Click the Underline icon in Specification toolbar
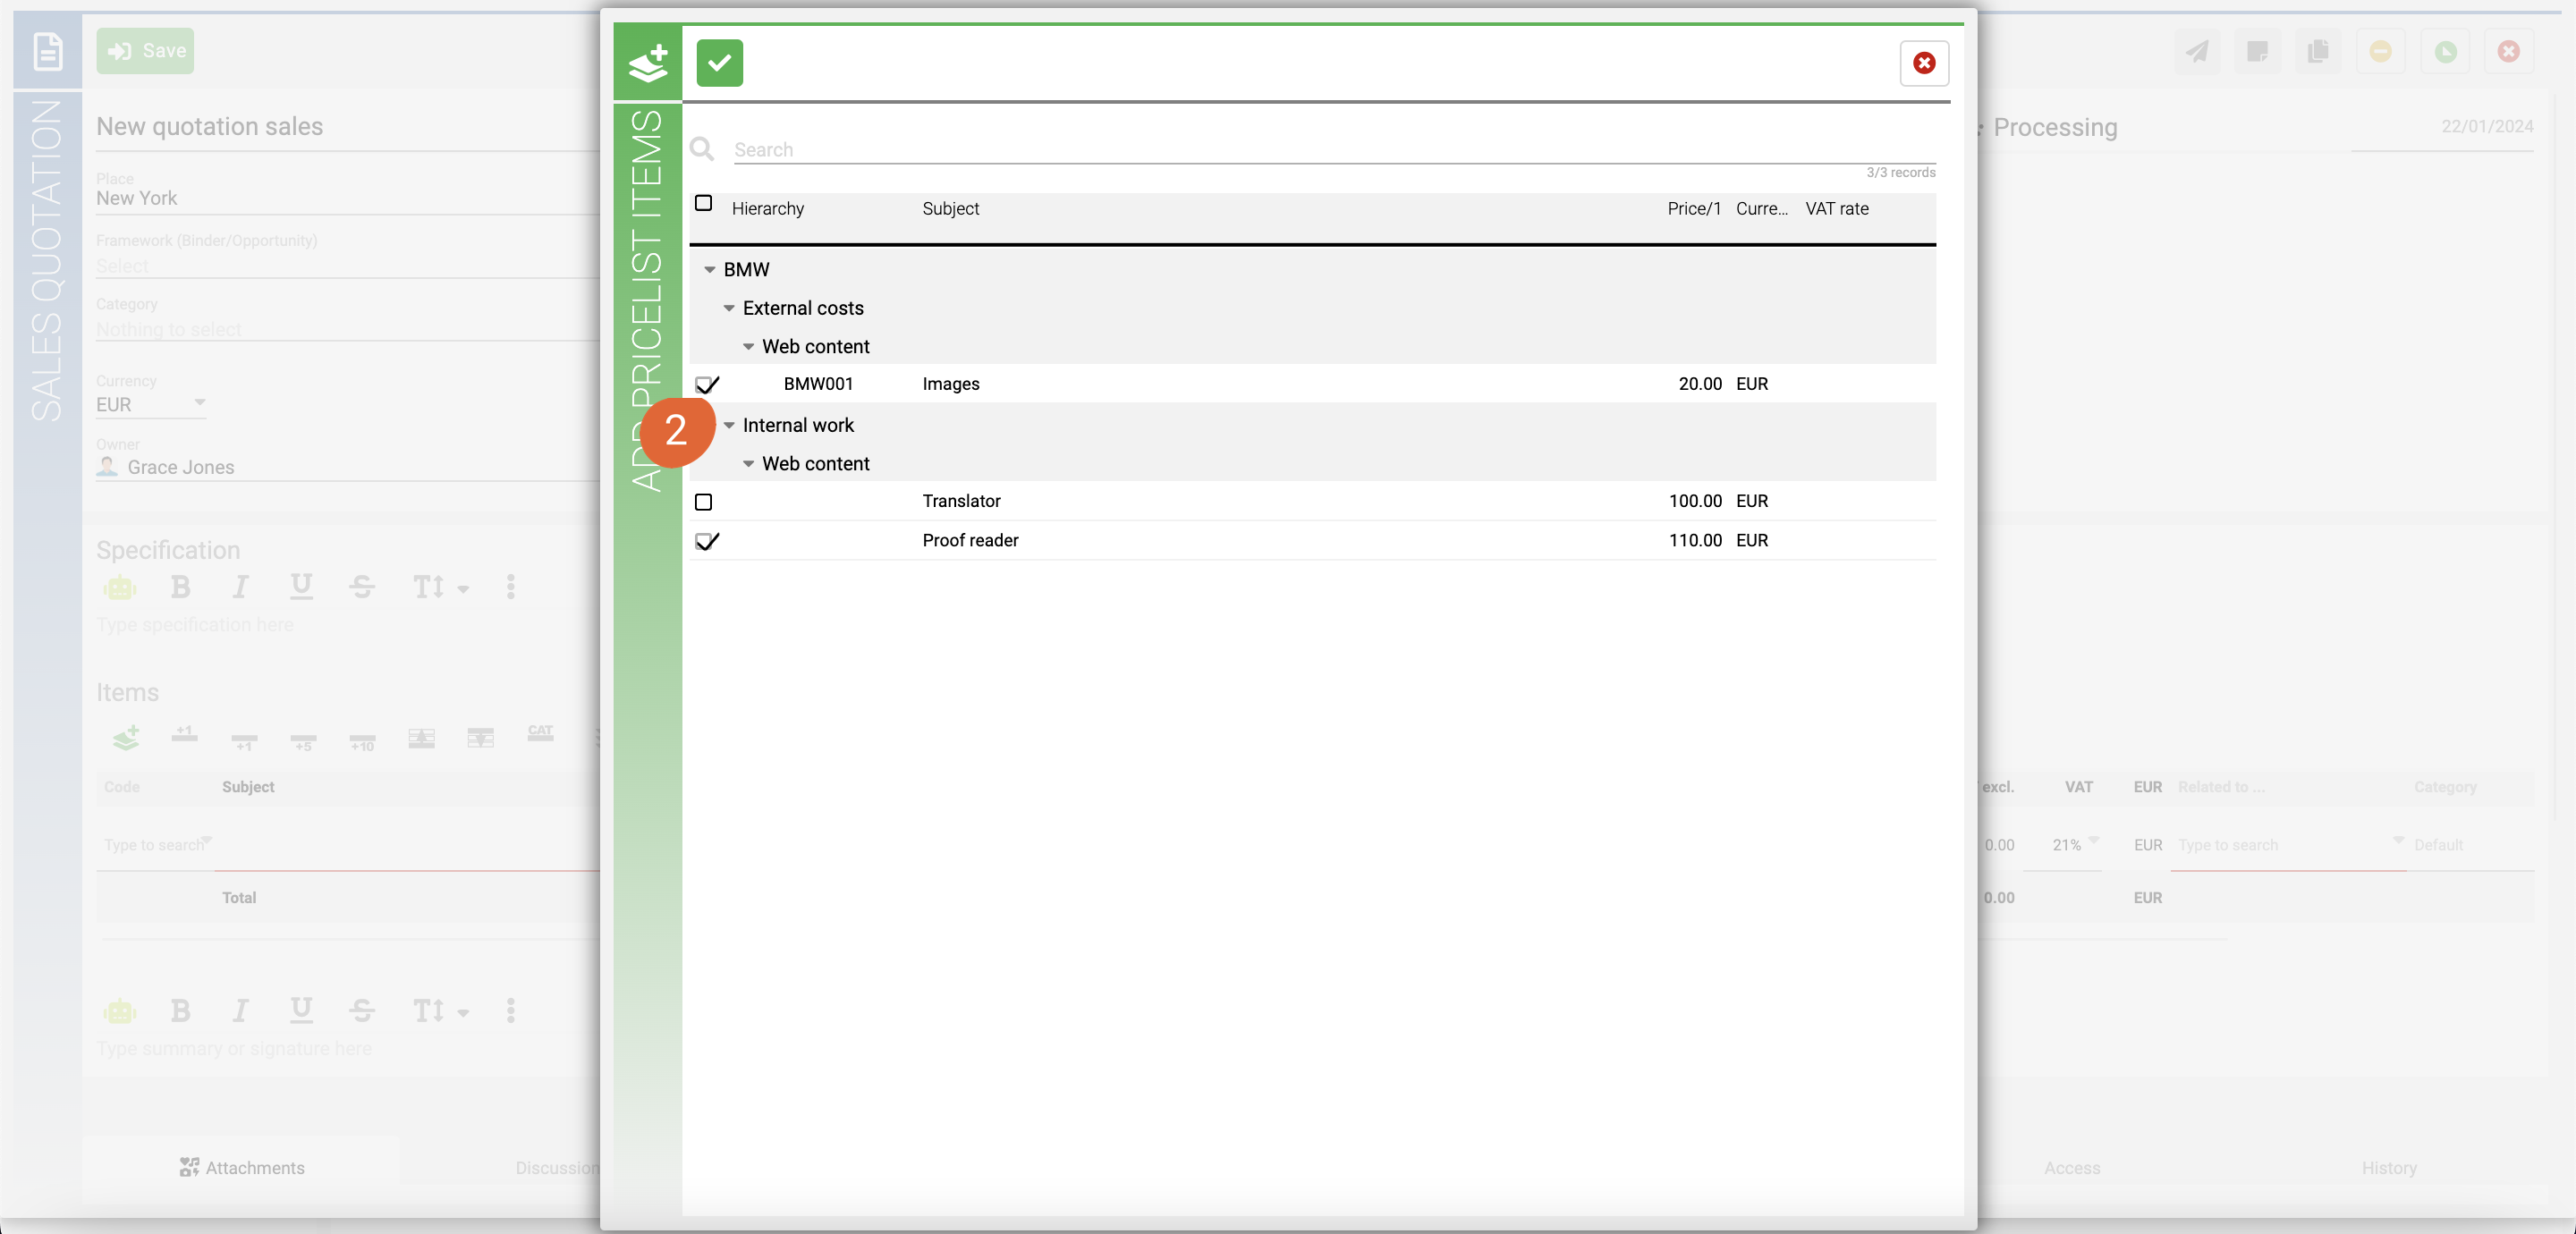The height and width of the screenshot is (1234, 2576). coord(301,587)
